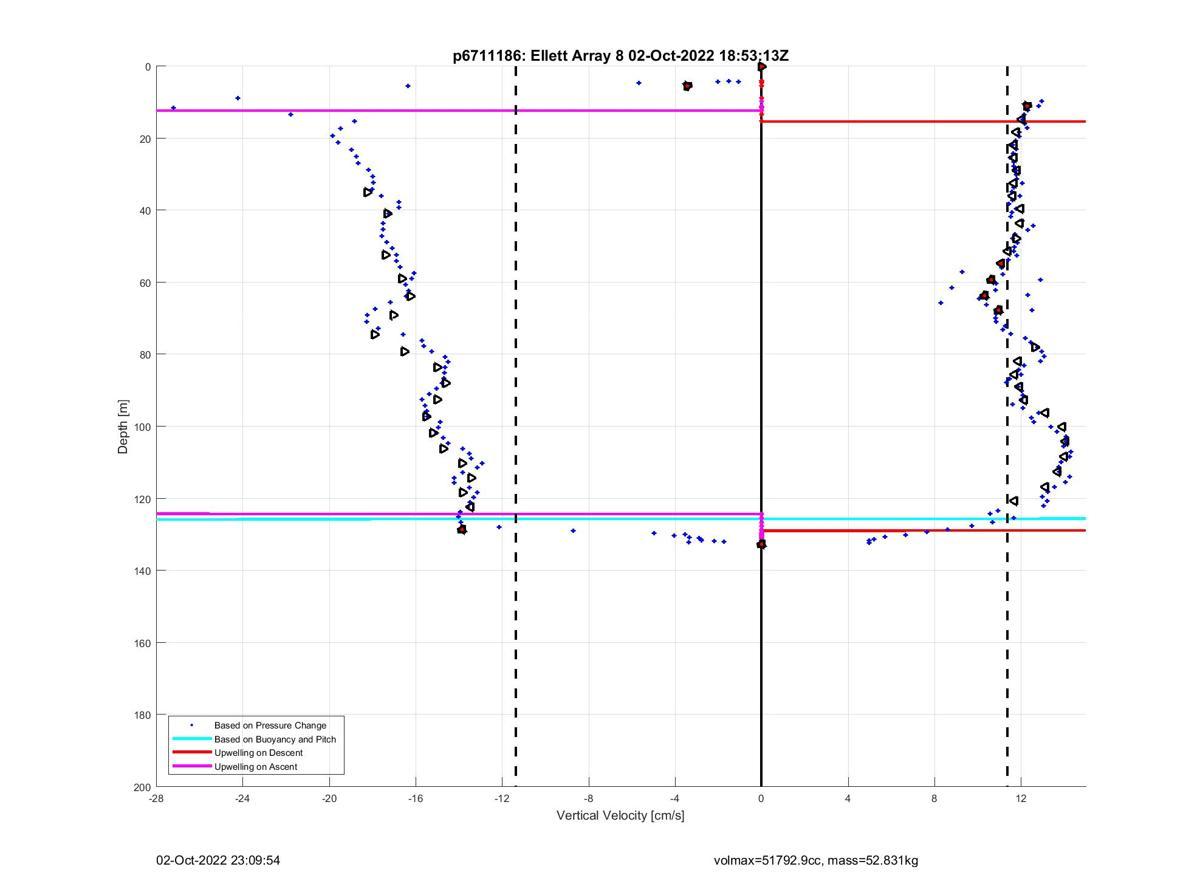This screenshot has width=1200, height=885.
Task: Click x-axis tick label '-28'
Action: tap(156, 798)
